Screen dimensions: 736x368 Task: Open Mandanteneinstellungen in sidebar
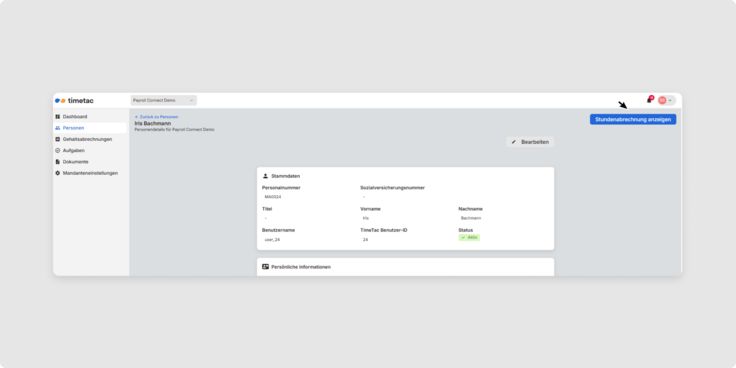[90, 173]
